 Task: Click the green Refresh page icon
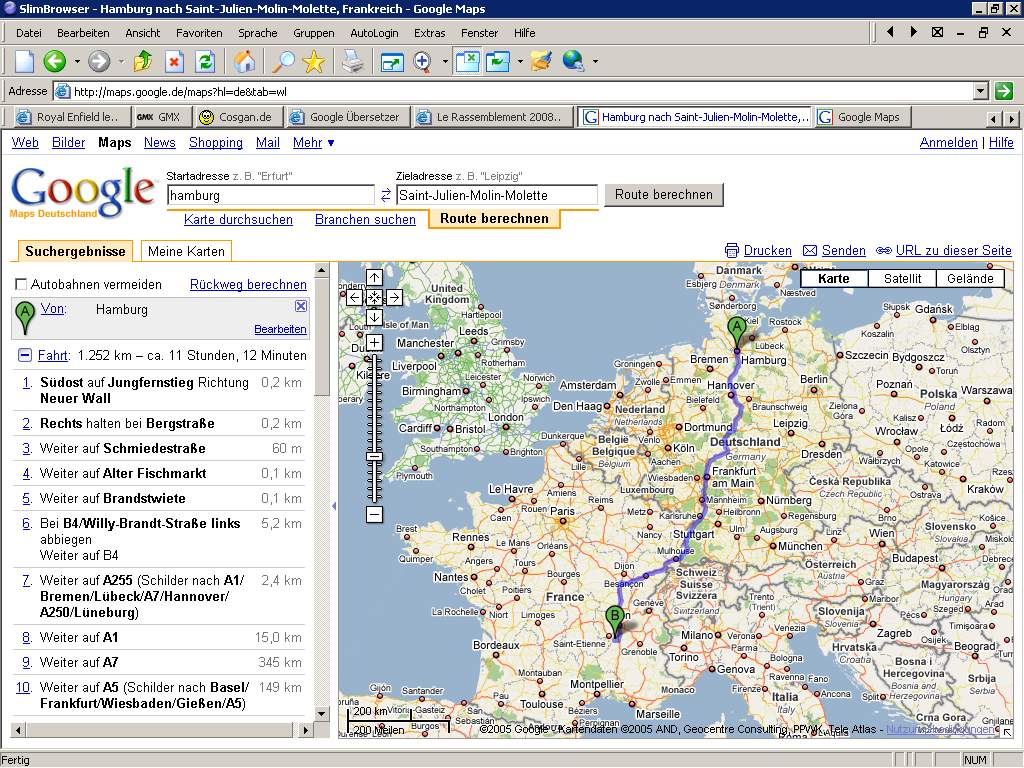(x=205, y=62)
